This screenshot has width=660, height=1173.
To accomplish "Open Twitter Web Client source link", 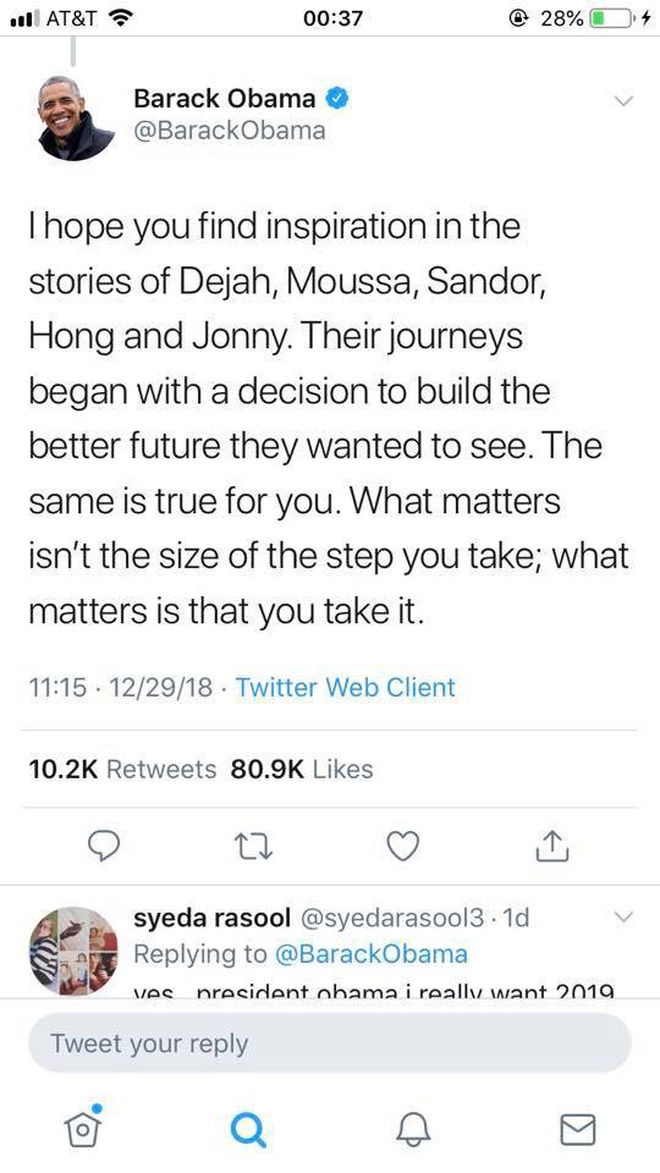I will point(345,687).
